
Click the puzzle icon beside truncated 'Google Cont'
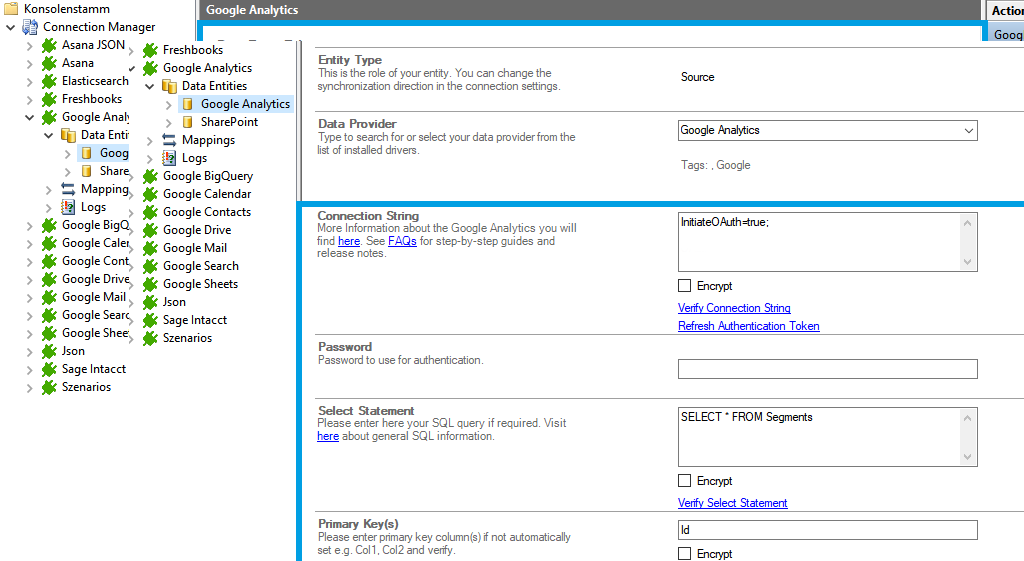[49, 261]
